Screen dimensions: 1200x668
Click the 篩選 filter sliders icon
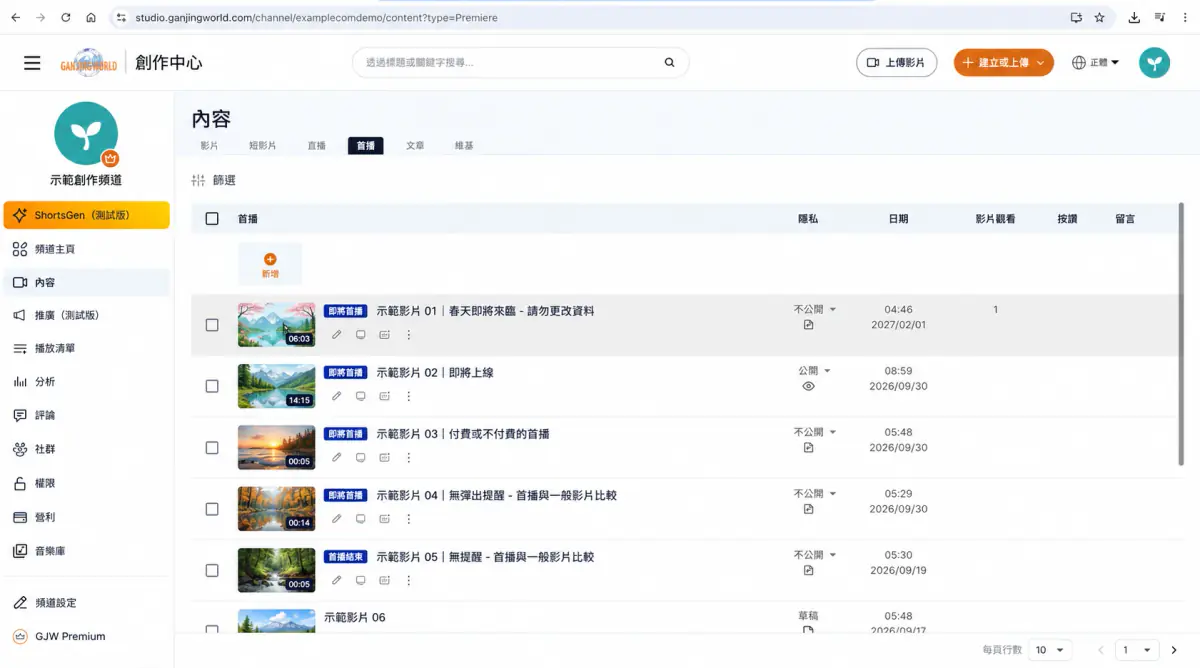click(x=198, y=181)
